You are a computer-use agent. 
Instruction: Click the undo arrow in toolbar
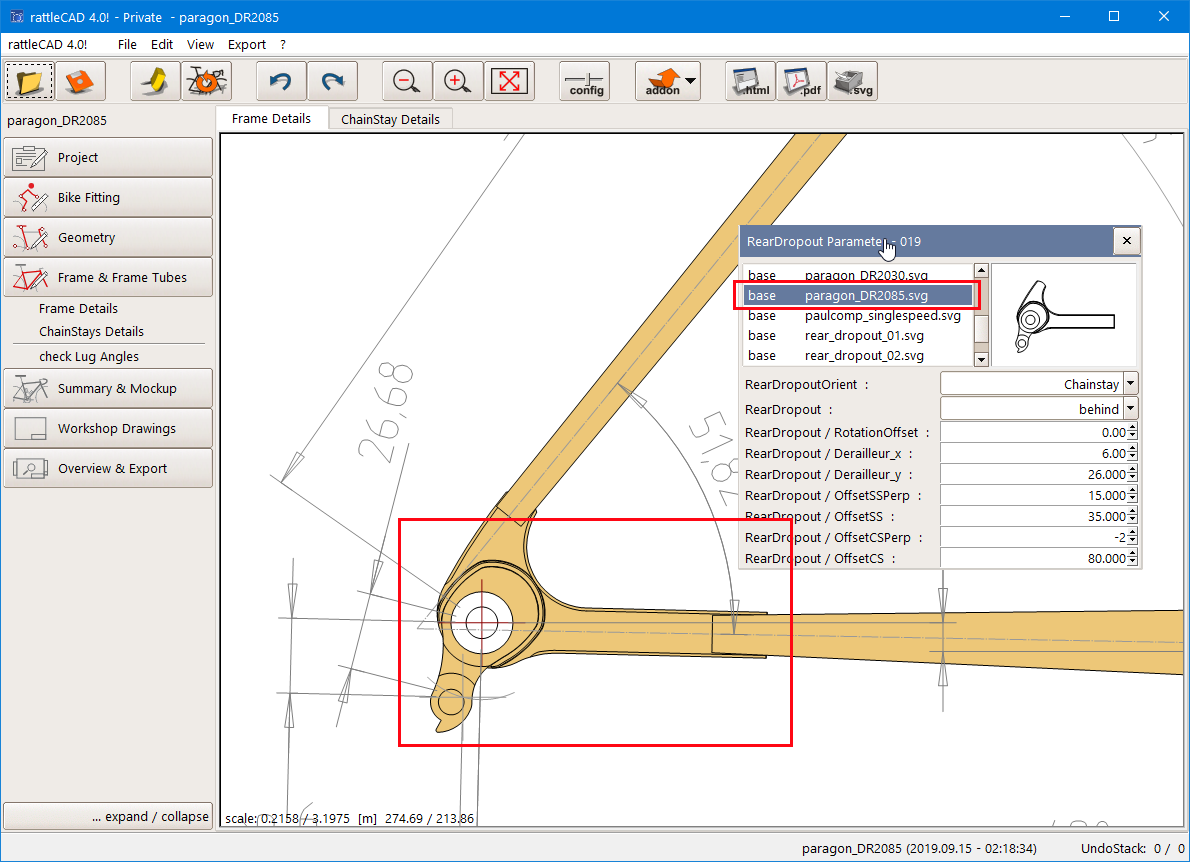281,81
